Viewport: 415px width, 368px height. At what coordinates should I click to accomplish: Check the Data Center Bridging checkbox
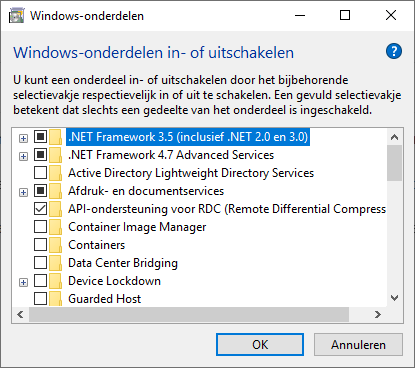click(x=40, y=263)
